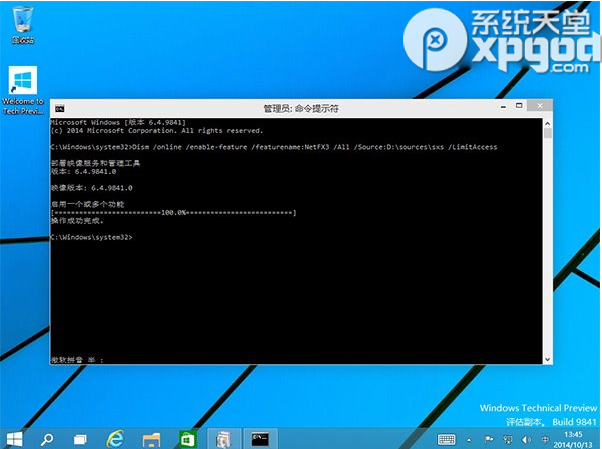Open the touch keyboard from the tray
602x449 pixels.
click(447, 439)
